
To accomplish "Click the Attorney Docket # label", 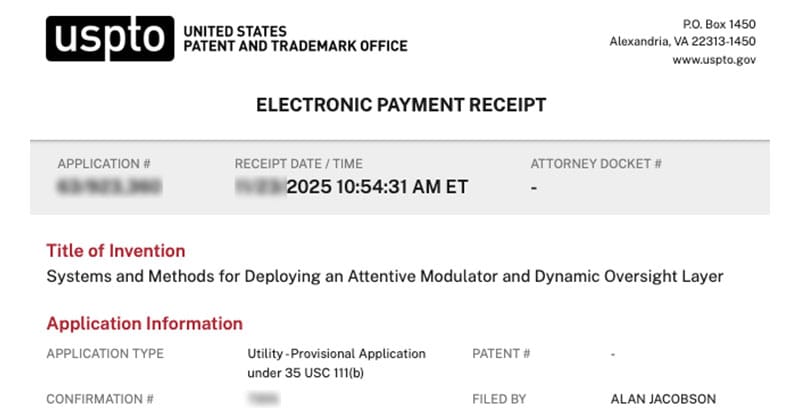I will pos(596,164).
